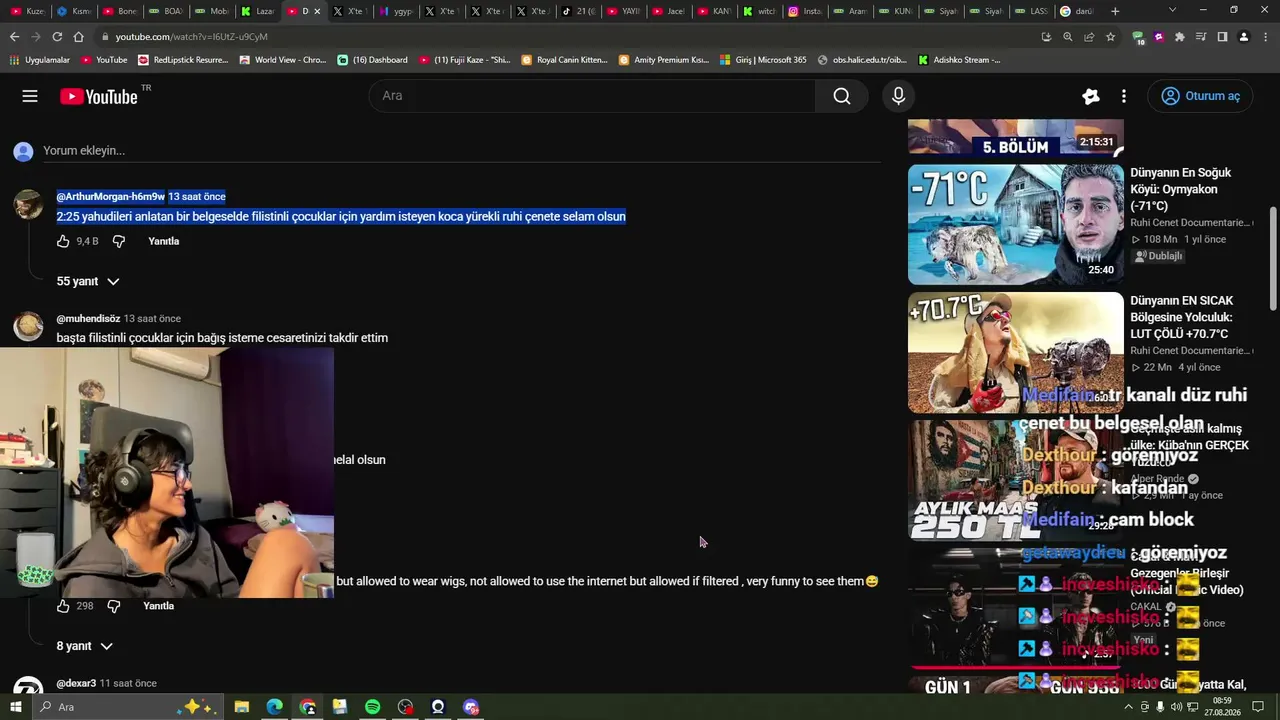The height and width of the screenshot is (720, 1280).
Task: Switch to the Insta tab
Action: (x=804, y=11)
